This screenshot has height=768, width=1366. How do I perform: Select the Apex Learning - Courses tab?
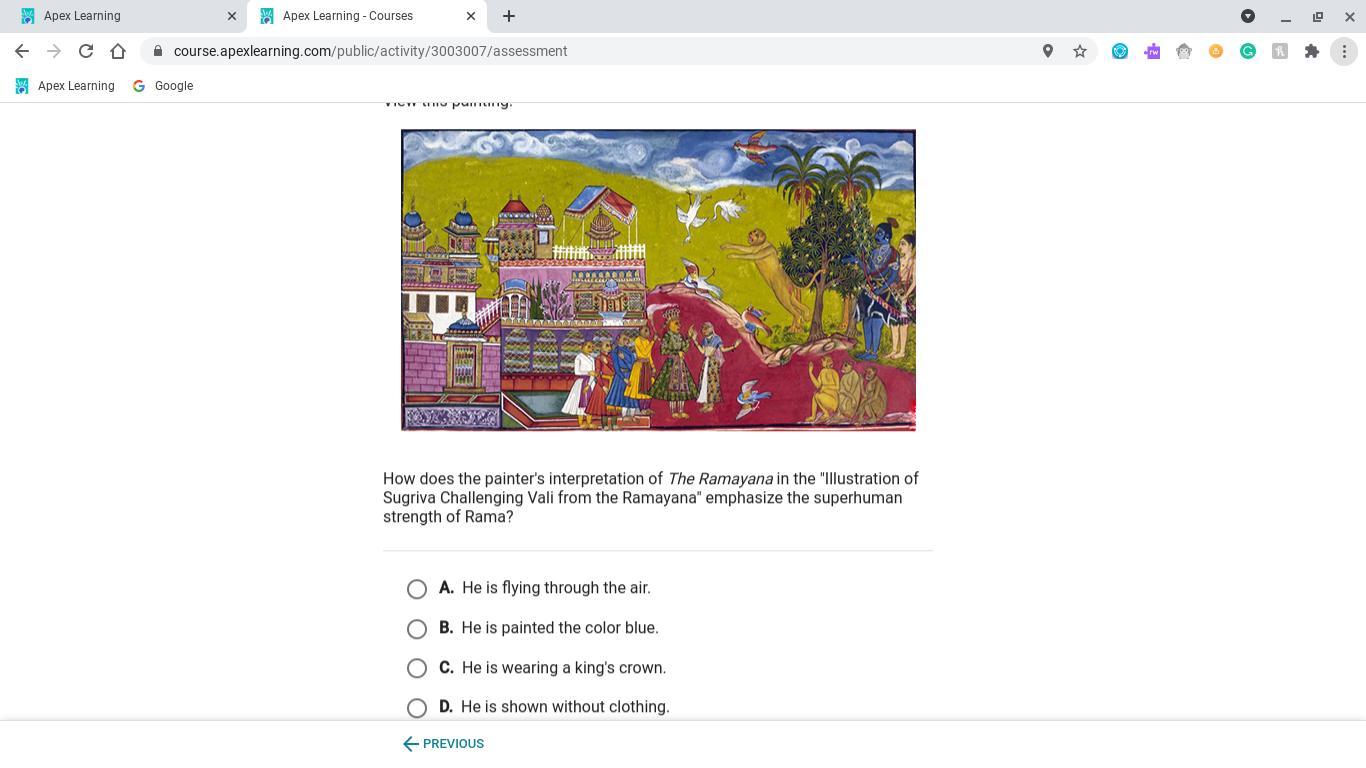[x=367, y=16]
